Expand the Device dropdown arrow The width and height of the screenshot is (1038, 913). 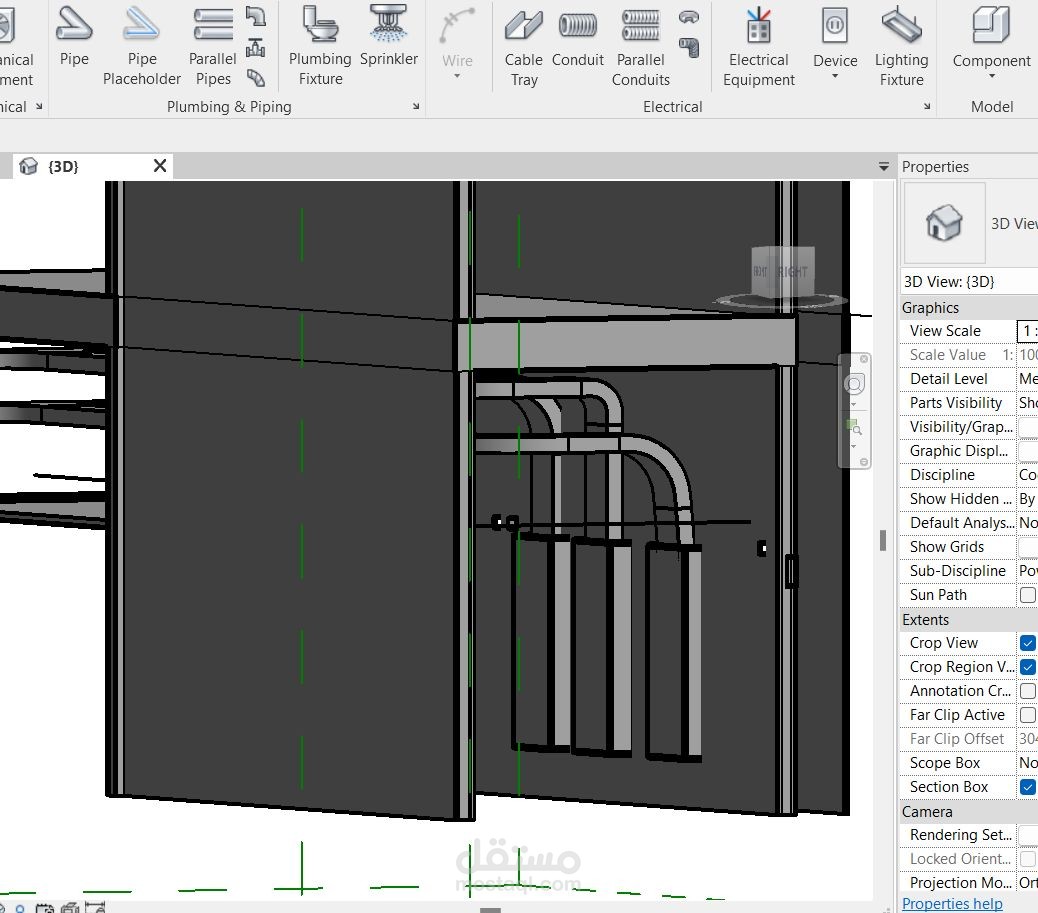pyautogui.click(x=835, y=77)
